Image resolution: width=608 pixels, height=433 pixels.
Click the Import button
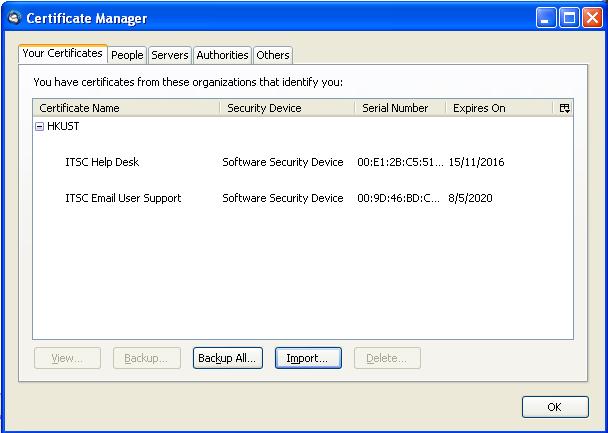(x=309, y=358)
